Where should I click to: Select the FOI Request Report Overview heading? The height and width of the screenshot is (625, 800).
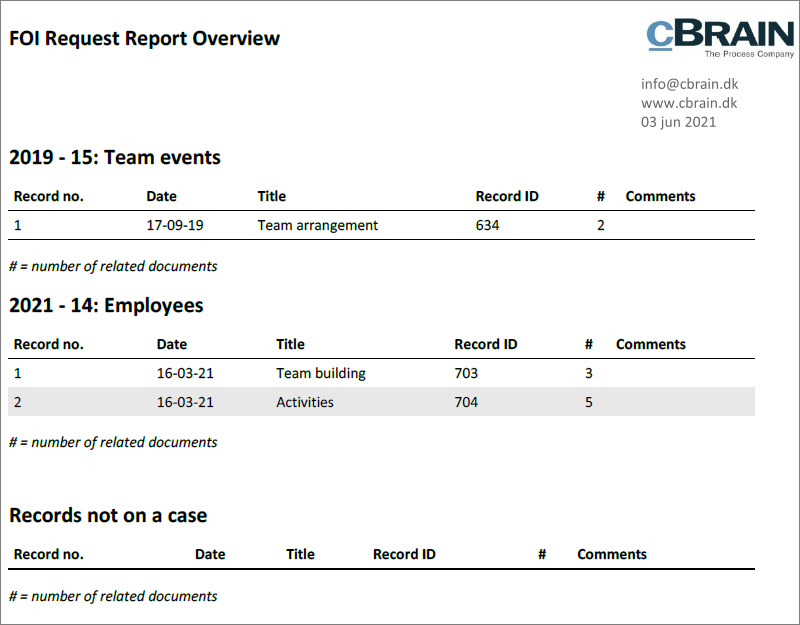(x=144, y=38)
